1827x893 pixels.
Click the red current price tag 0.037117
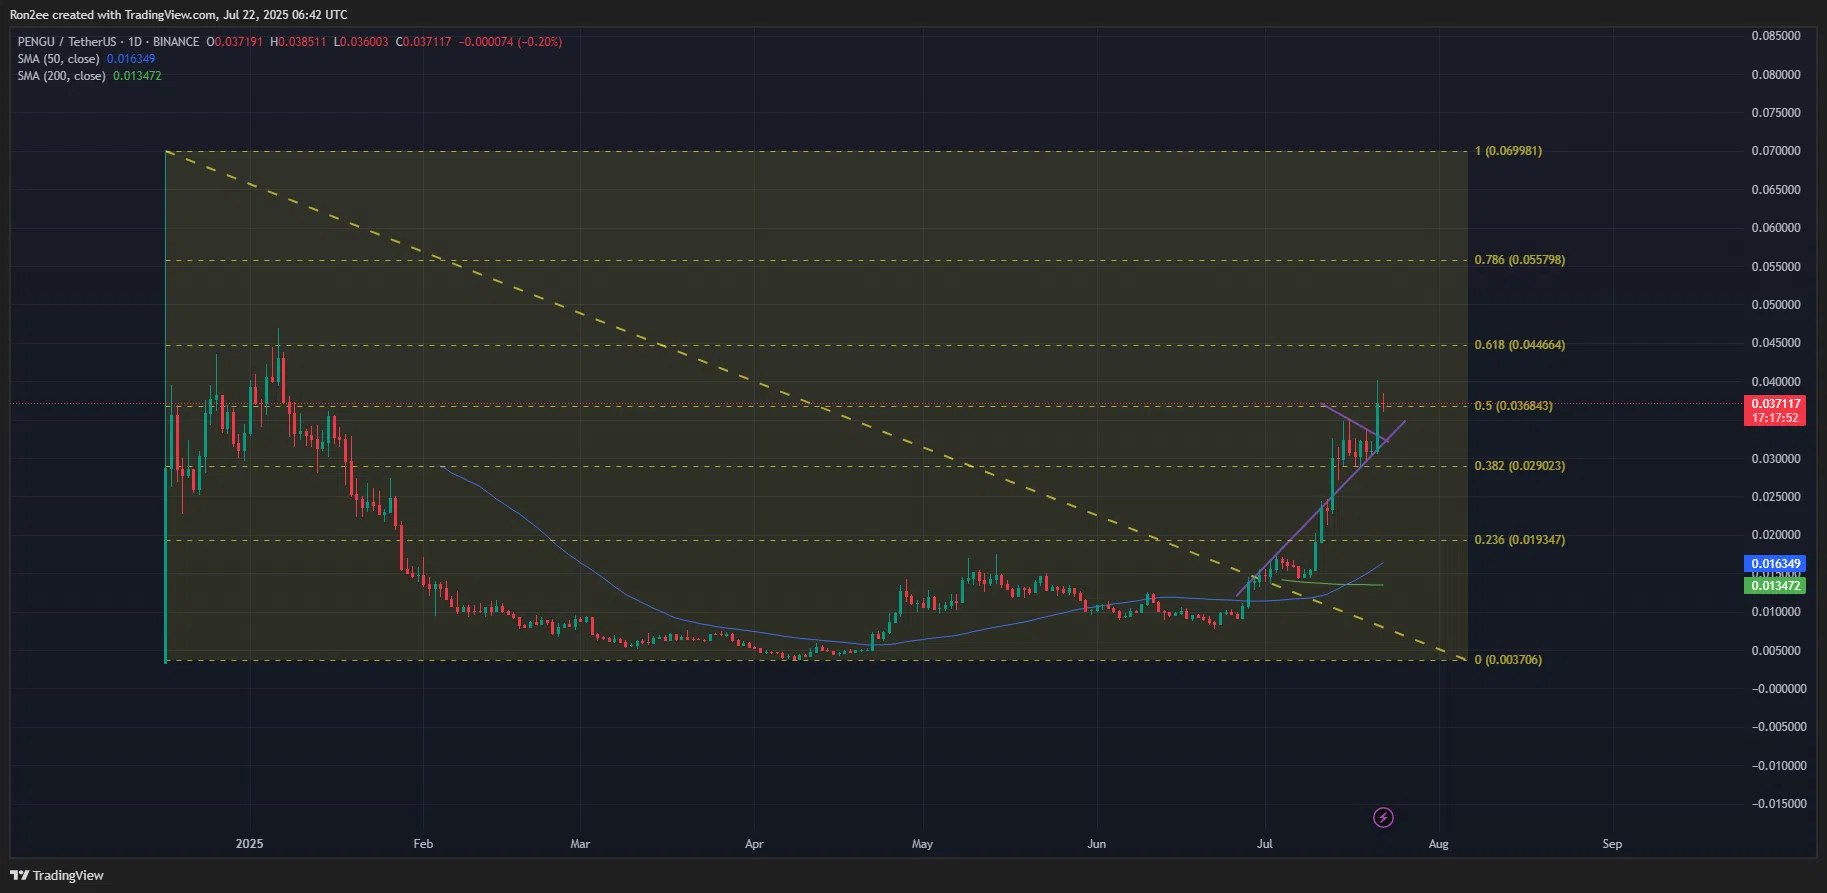[1775, 404]
